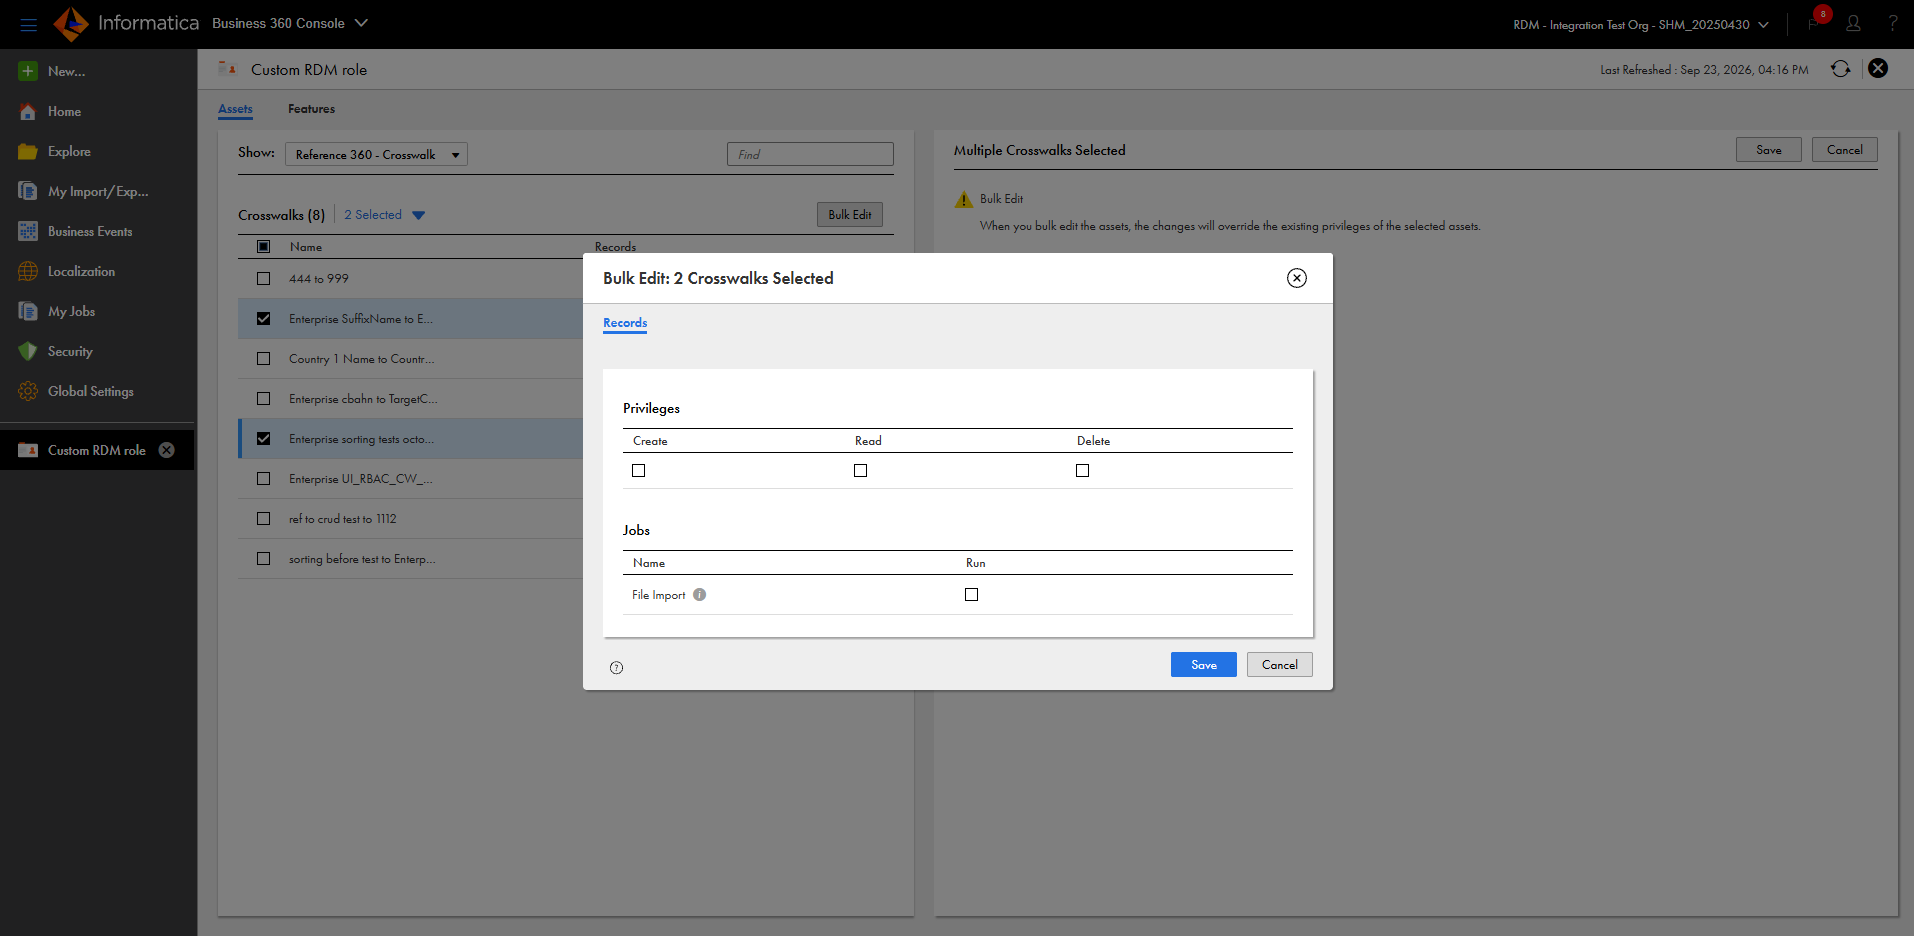Open the hamburger navigation menu
1914x936 pixels.
(x=28, y=24)
